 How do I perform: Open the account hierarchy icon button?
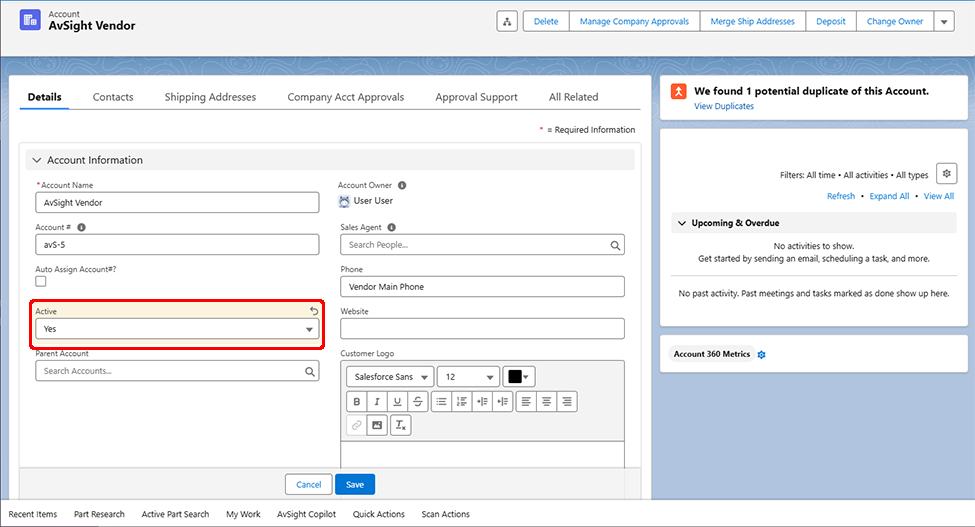507,21
